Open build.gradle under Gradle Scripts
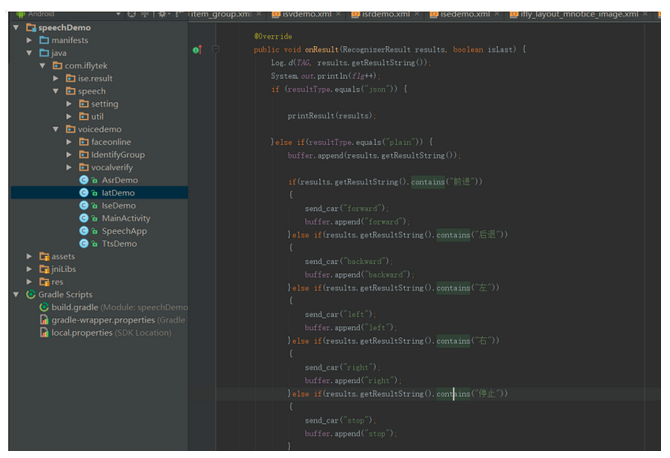 coord(74,307)
